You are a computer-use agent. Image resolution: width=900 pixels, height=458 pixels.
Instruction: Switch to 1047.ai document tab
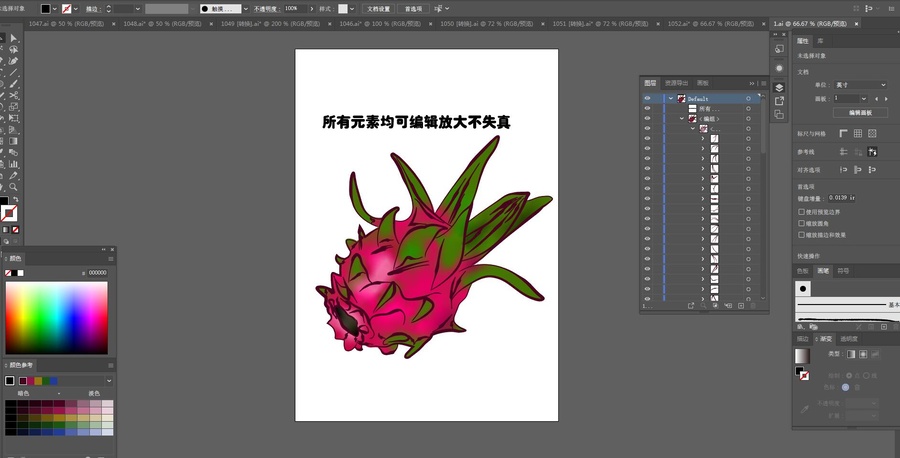point(68,24)
